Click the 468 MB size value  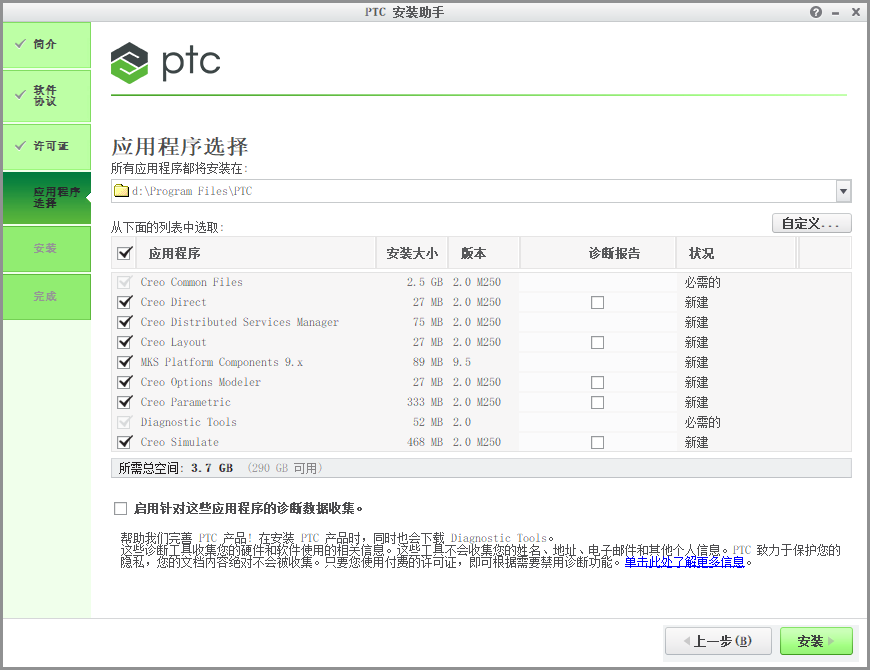coord(425,442)
